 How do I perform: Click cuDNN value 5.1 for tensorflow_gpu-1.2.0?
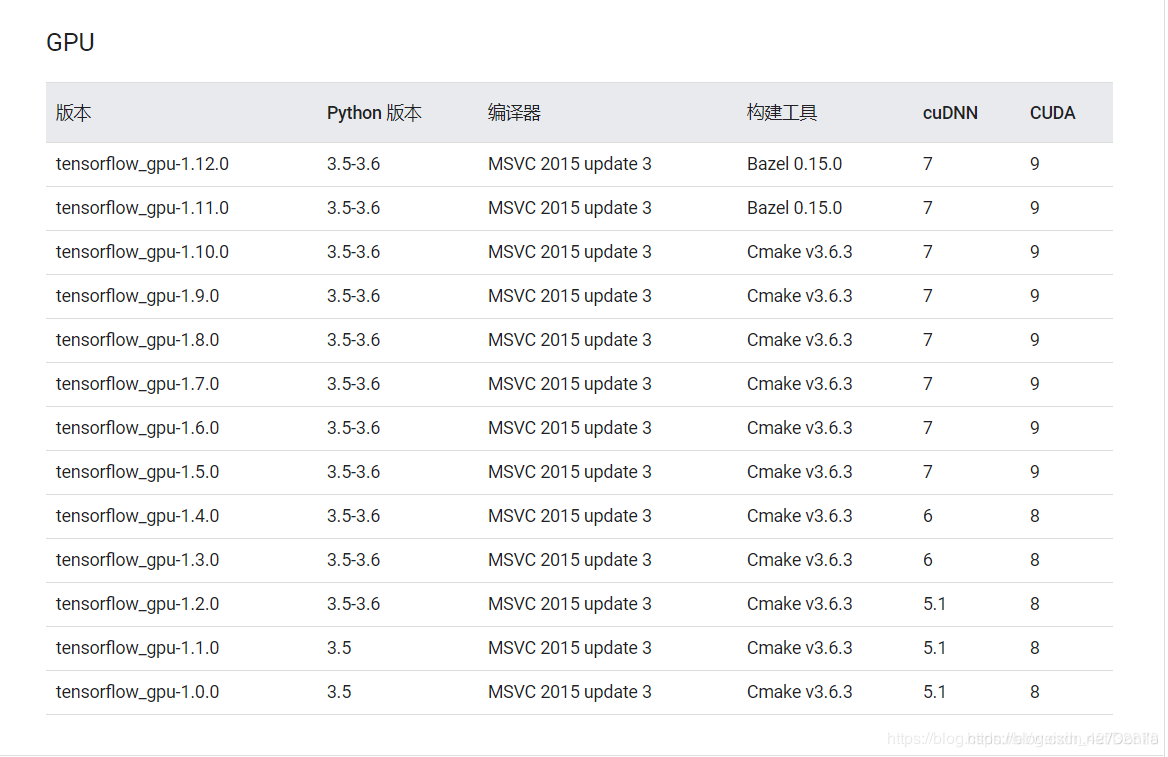point(934,604)
